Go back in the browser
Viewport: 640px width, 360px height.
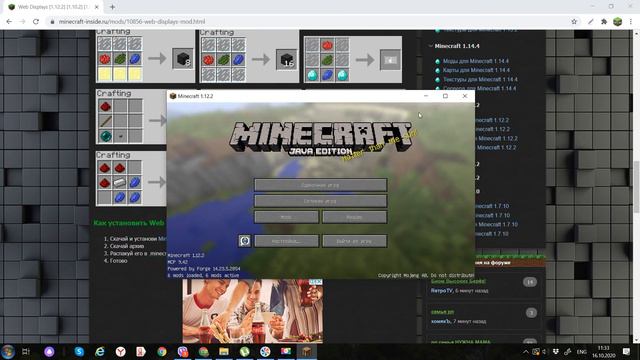[9, 22]
